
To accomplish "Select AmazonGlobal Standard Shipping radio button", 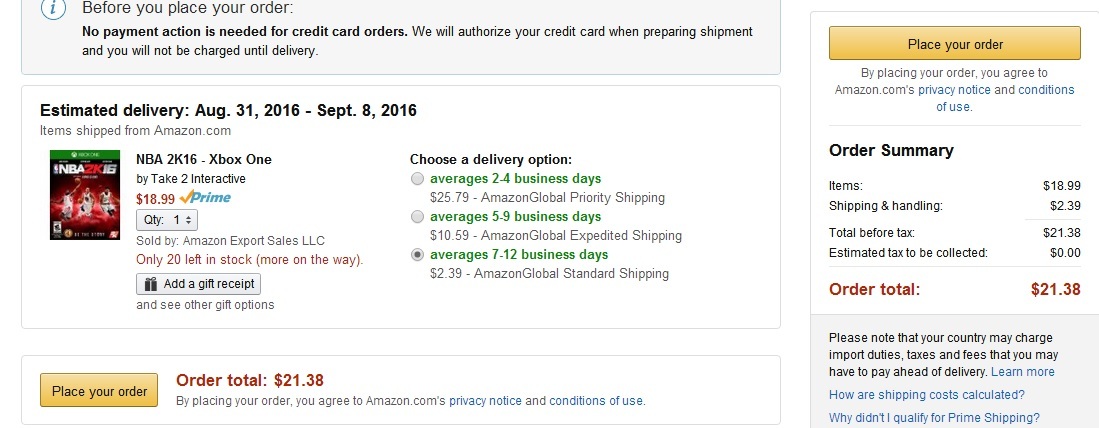I will (417, 254).
